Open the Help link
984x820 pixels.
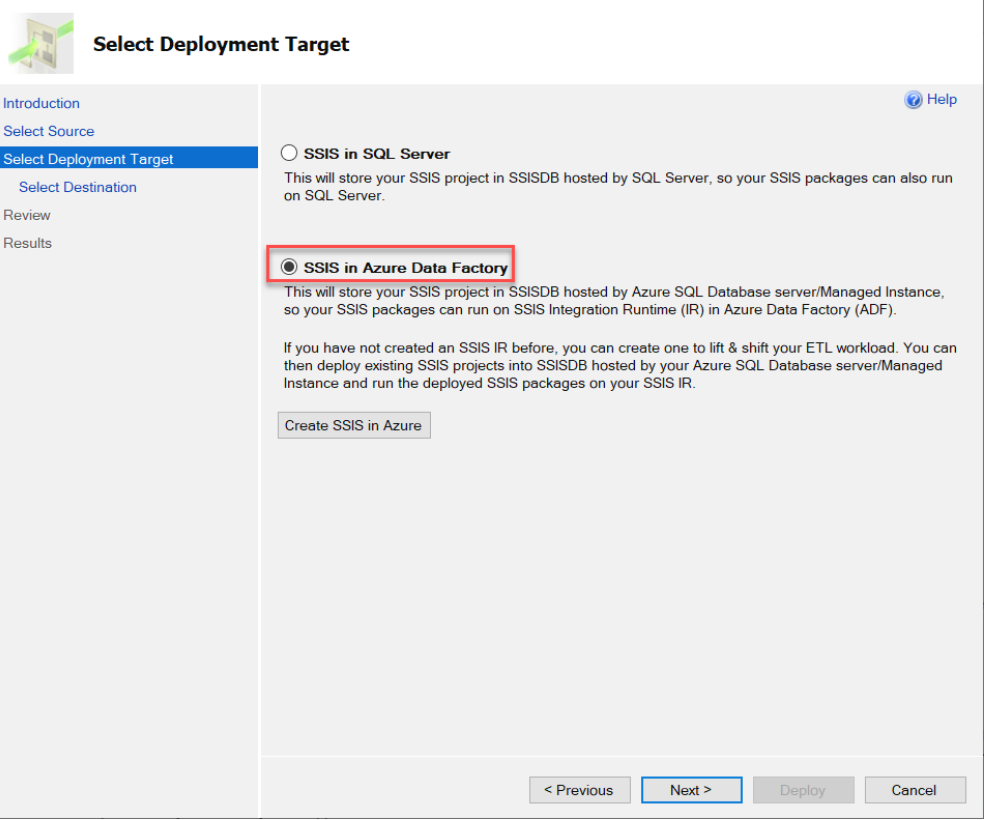(941, 99)
